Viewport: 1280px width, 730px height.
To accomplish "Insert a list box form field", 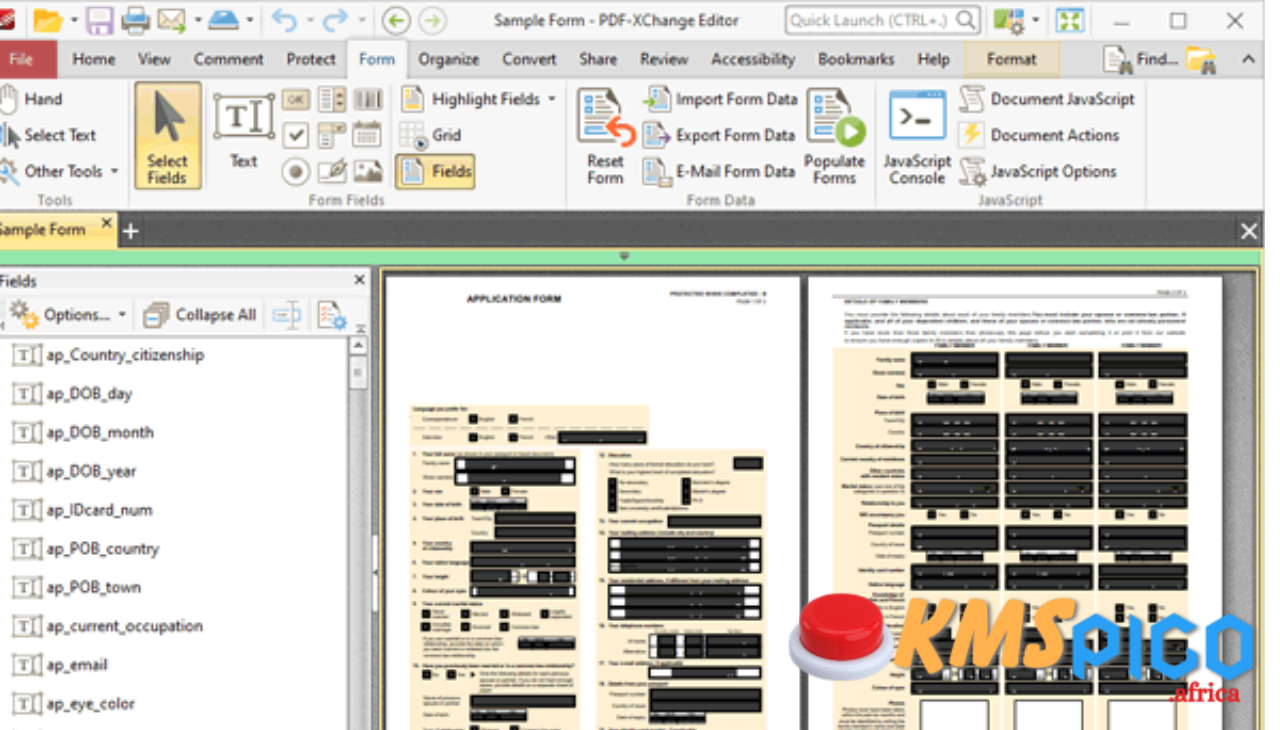I will click(x=332, y=99).
